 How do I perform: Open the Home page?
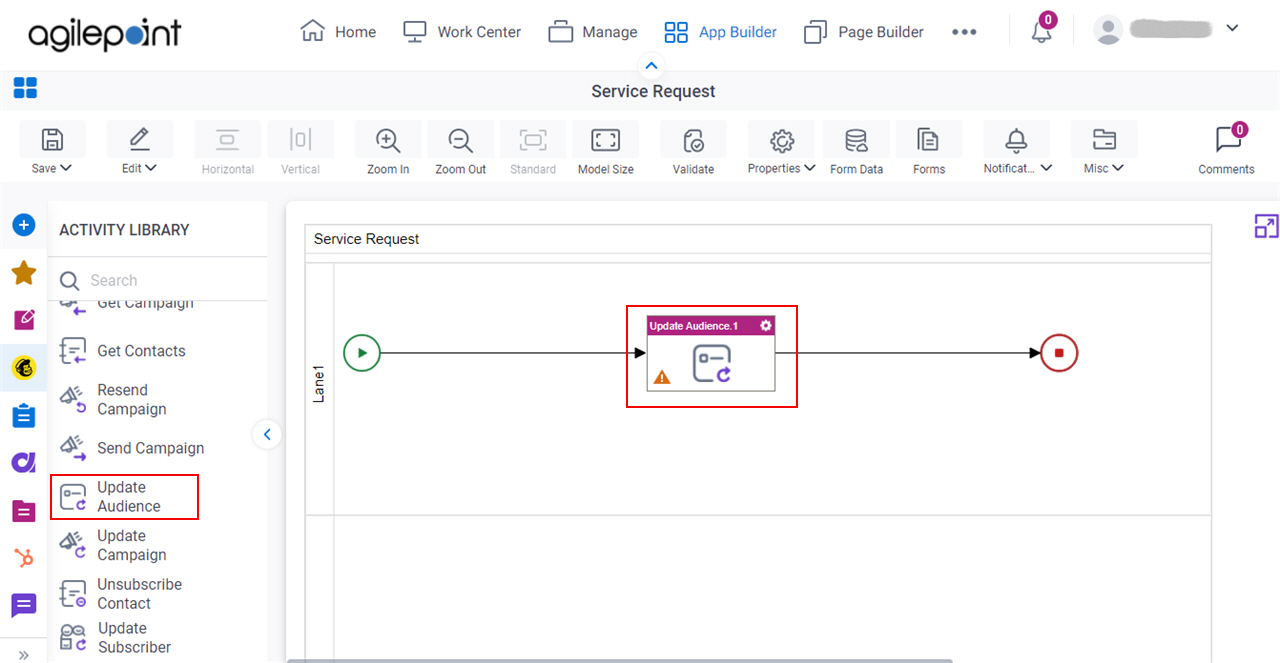coord(338,32)
